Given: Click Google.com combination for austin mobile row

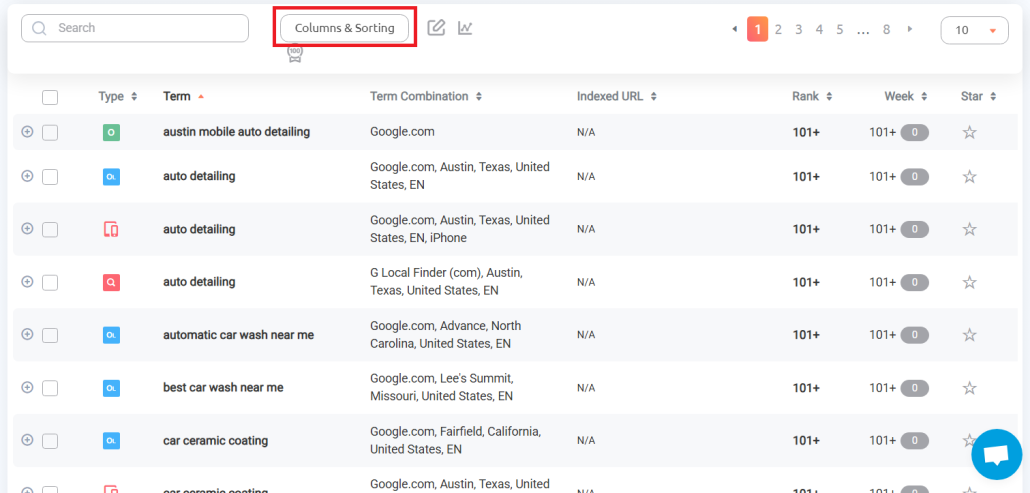Looking at the screenshot, I should pos(402,131).
